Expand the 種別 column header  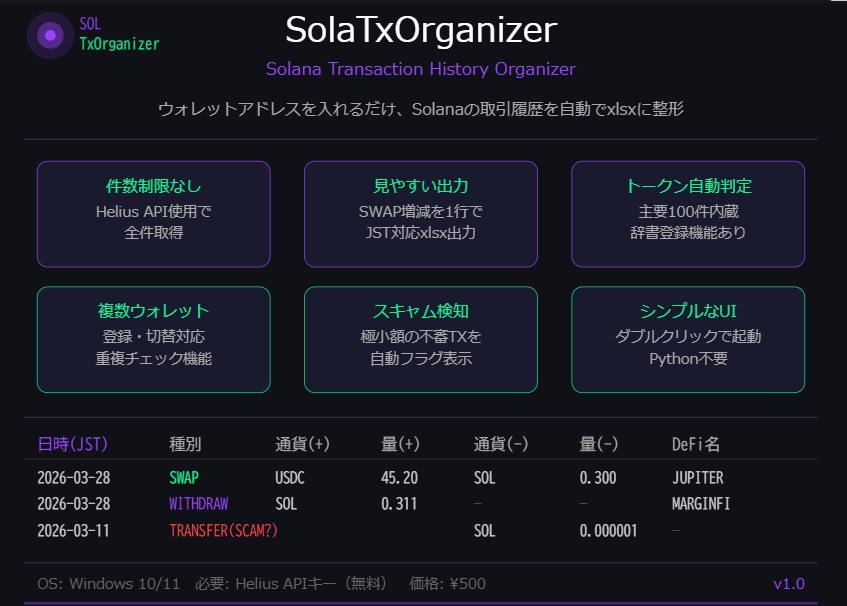pos(183,444)
